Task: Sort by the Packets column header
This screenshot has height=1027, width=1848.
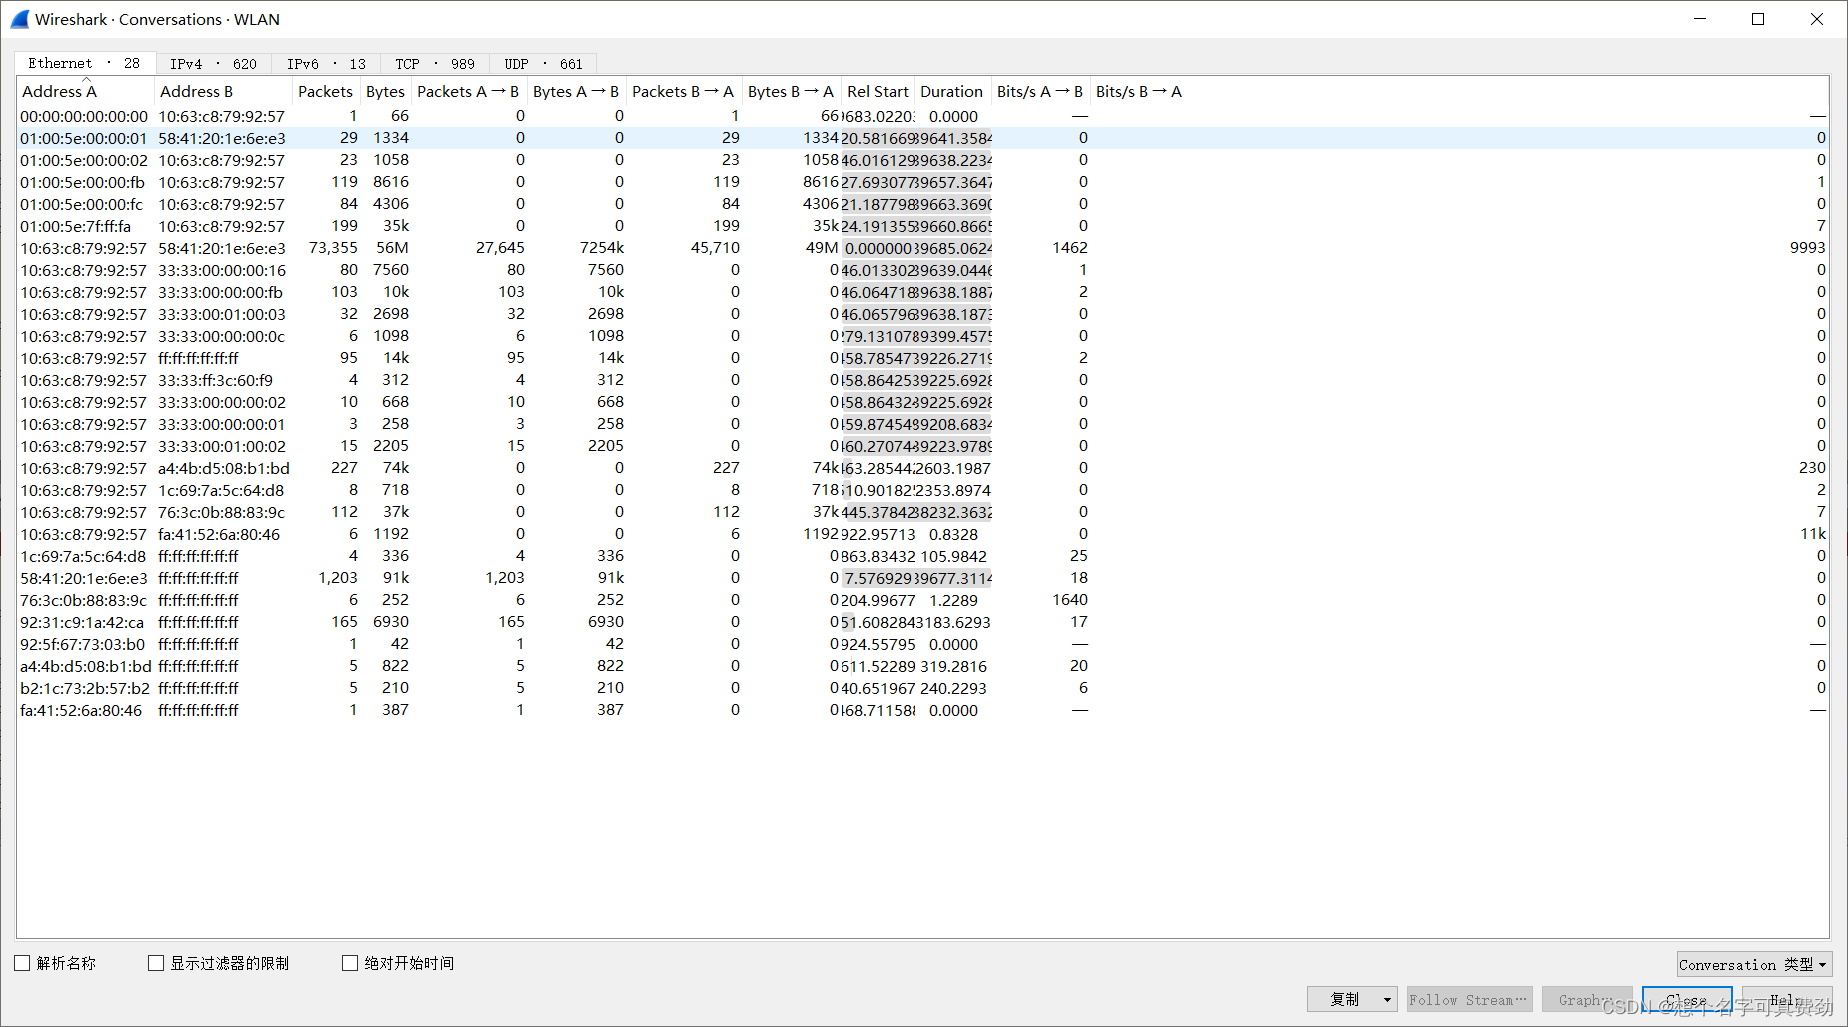Action: click(326, 91)
